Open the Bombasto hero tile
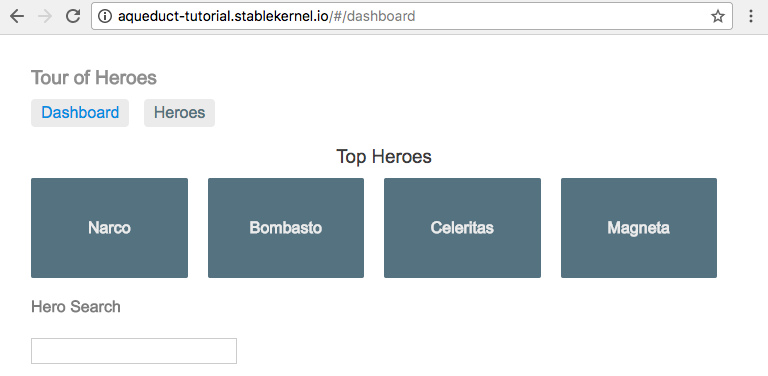The image size is (768, 376). 286,228
